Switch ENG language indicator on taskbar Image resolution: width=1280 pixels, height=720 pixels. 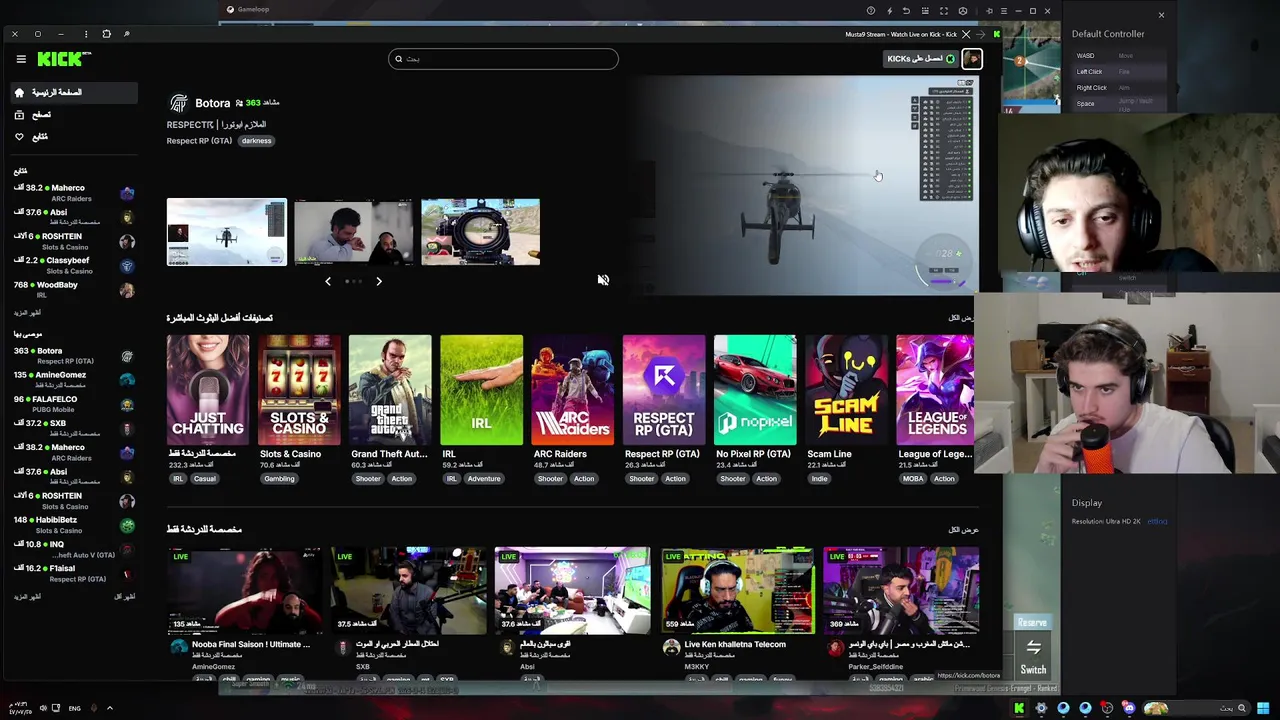pyautogui.click(x=74, y=708)
